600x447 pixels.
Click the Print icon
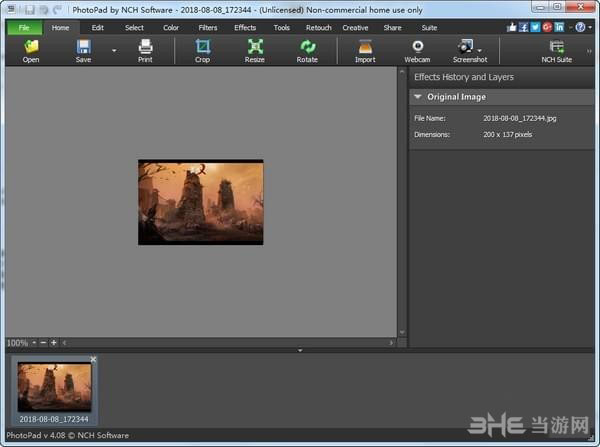pyautogui.click(x=145, y=46)
